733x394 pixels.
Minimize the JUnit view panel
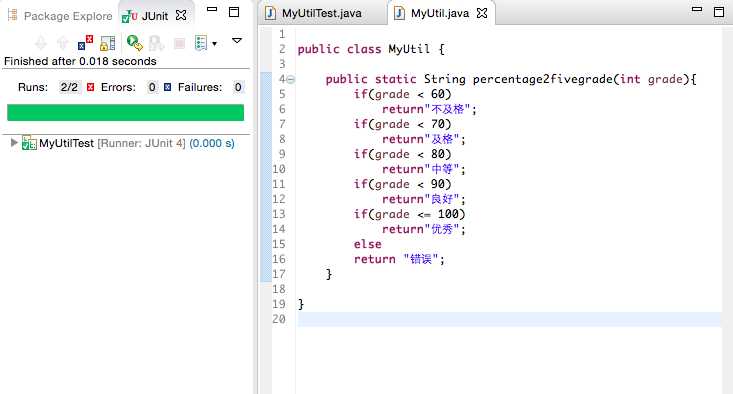(212, 9)
